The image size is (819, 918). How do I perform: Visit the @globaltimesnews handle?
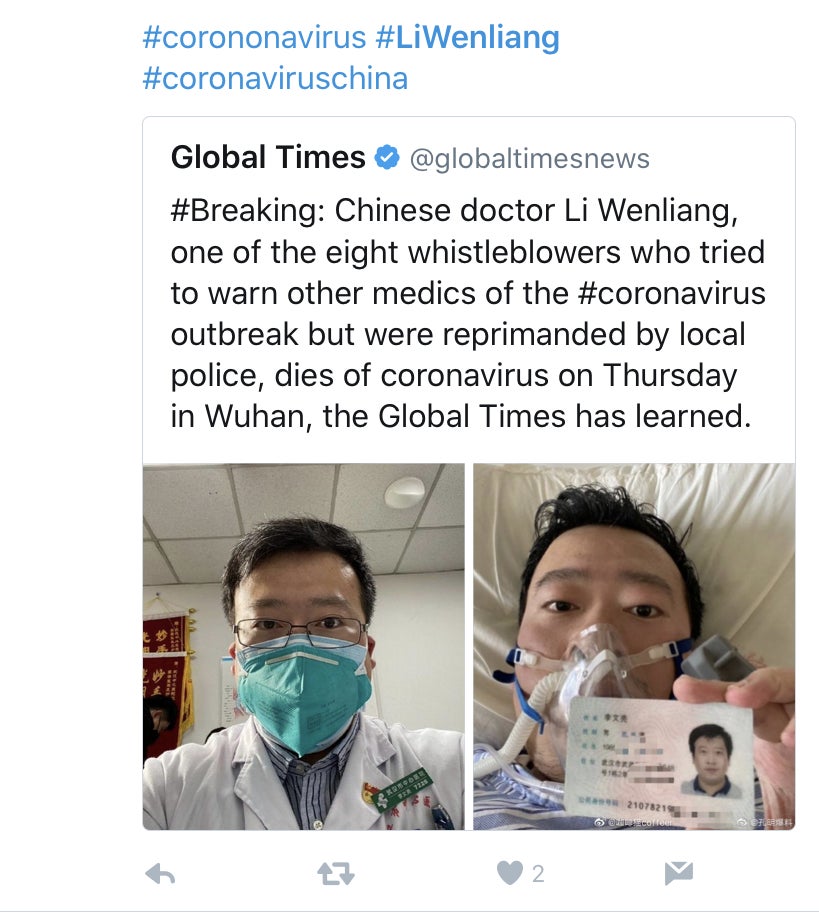(x=530, y=159)
